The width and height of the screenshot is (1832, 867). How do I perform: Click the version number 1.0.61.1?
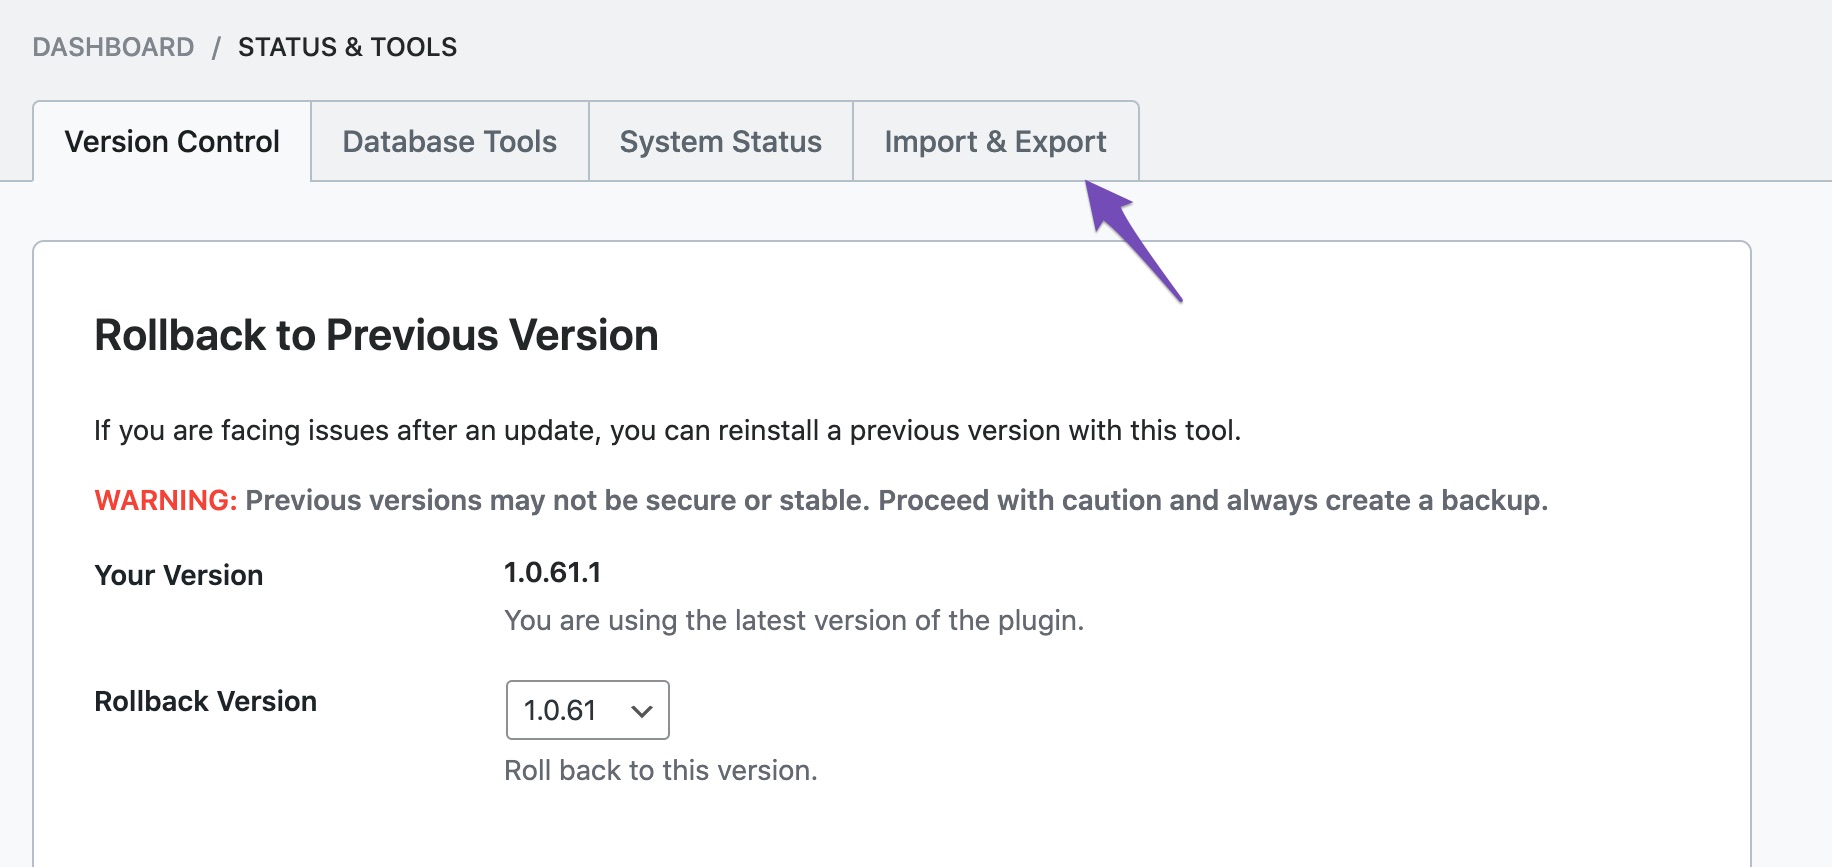tap(553, 572)
